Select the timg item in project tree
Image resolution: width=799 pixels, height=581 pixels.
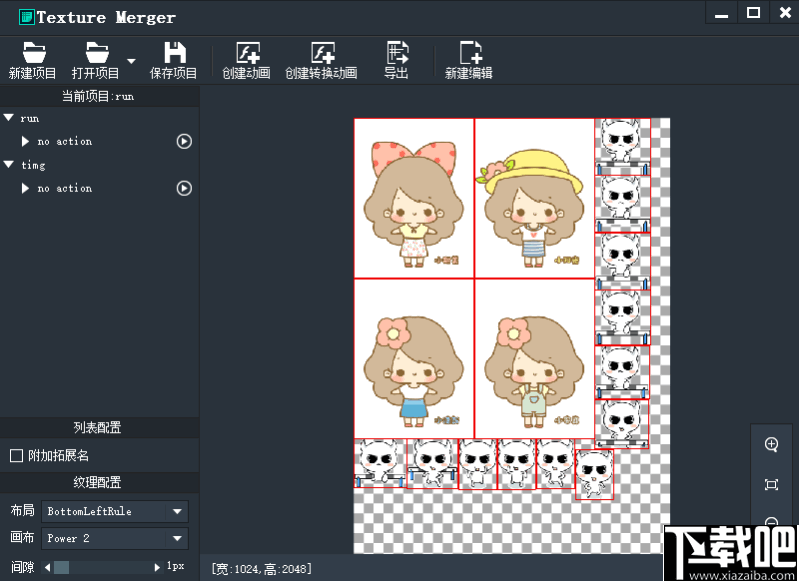click(x=33, y=165)
